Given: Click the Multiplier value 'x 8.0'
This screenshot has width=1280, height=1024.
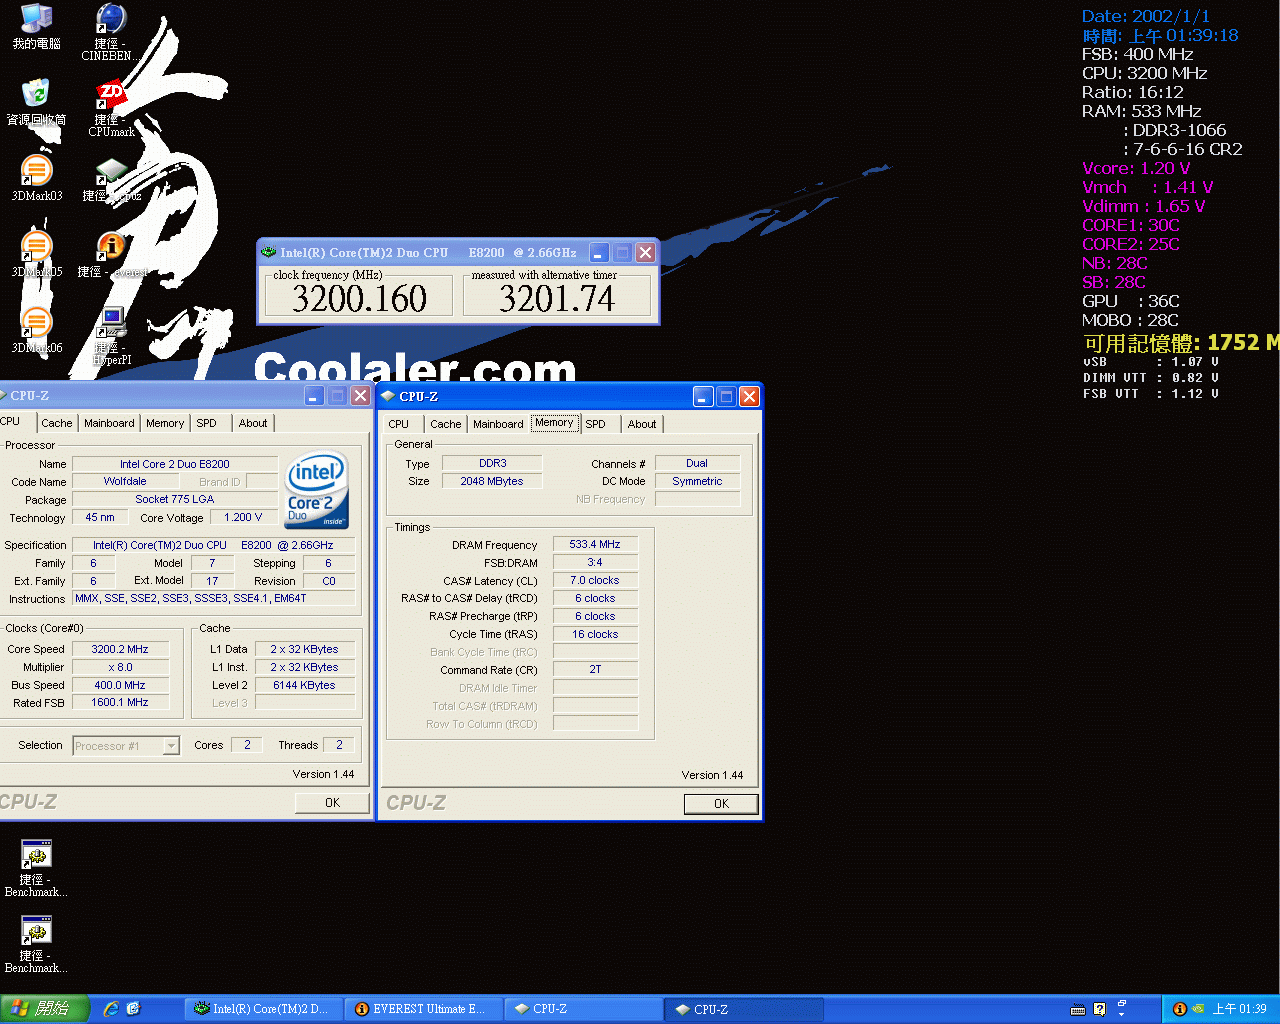Looking at the screenshot, I should click(x=120, y=667).
